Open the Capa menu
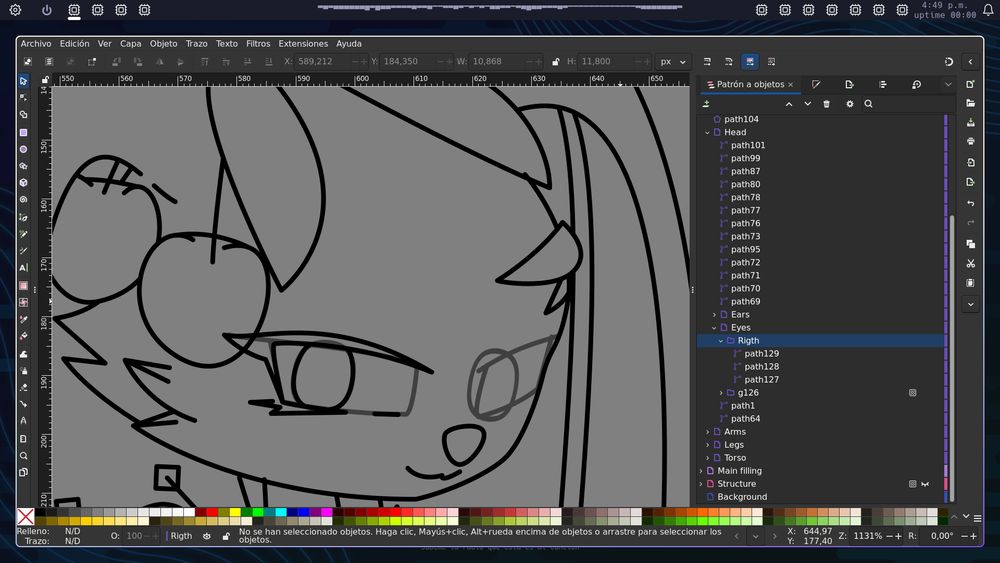Viewport: 1000px width, 563px height. pos(131,43)
